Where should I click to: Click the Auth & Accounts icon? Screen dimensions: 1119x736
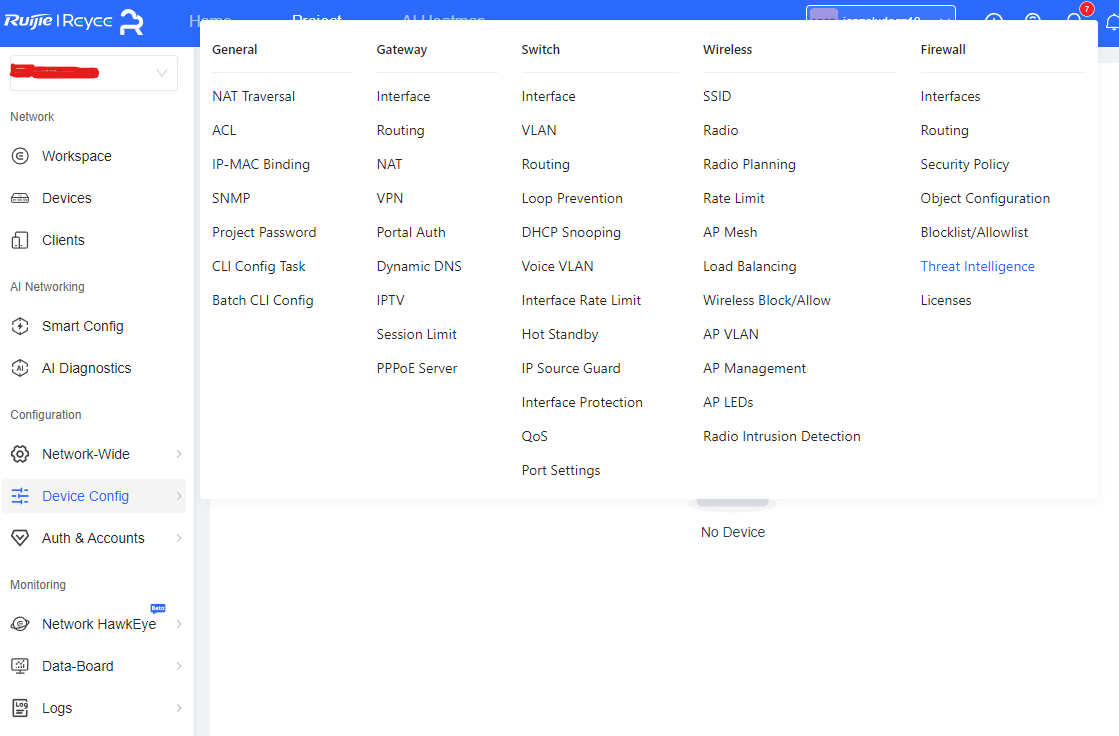[20, 538]
